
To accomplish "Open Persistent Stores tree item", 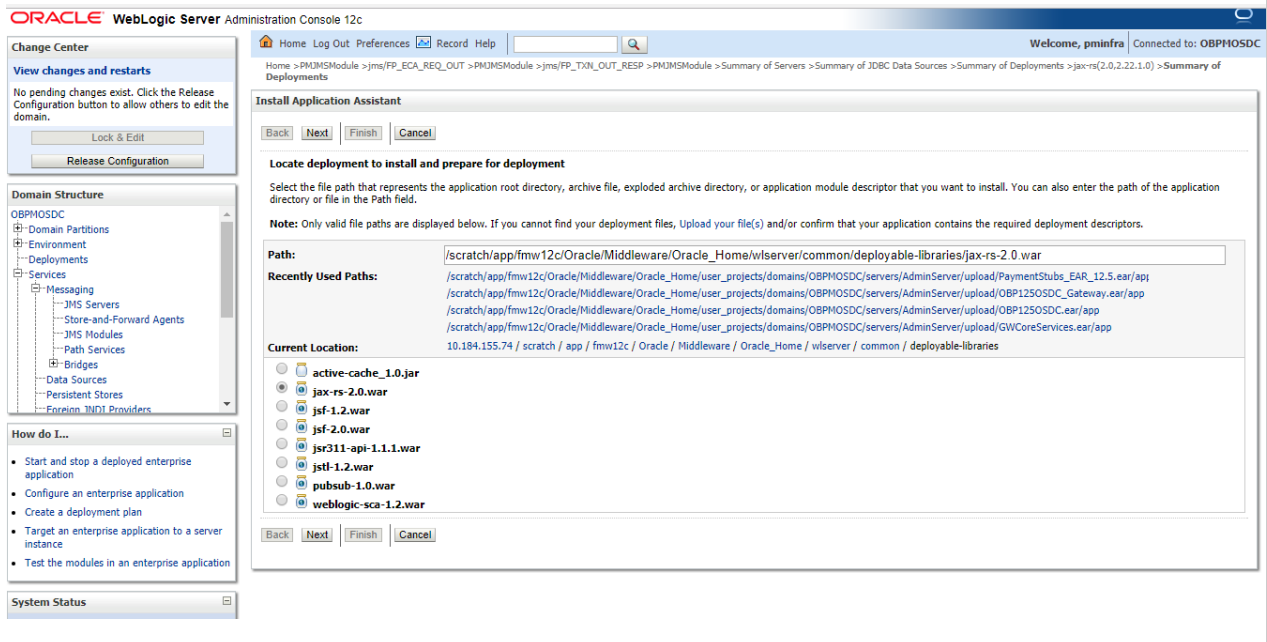I will (x=85, y=394).
